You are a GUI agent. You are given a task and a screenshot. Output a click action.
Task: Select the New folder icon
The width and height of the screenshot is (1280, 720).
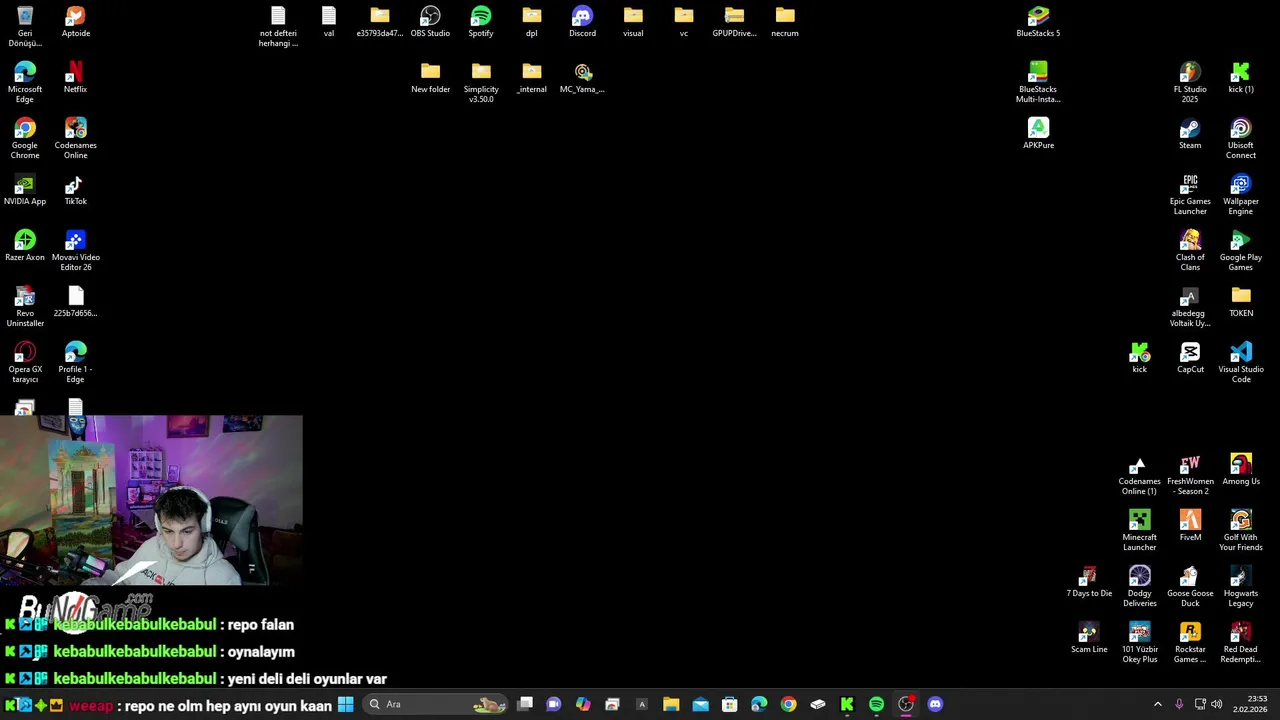(430, 78)
